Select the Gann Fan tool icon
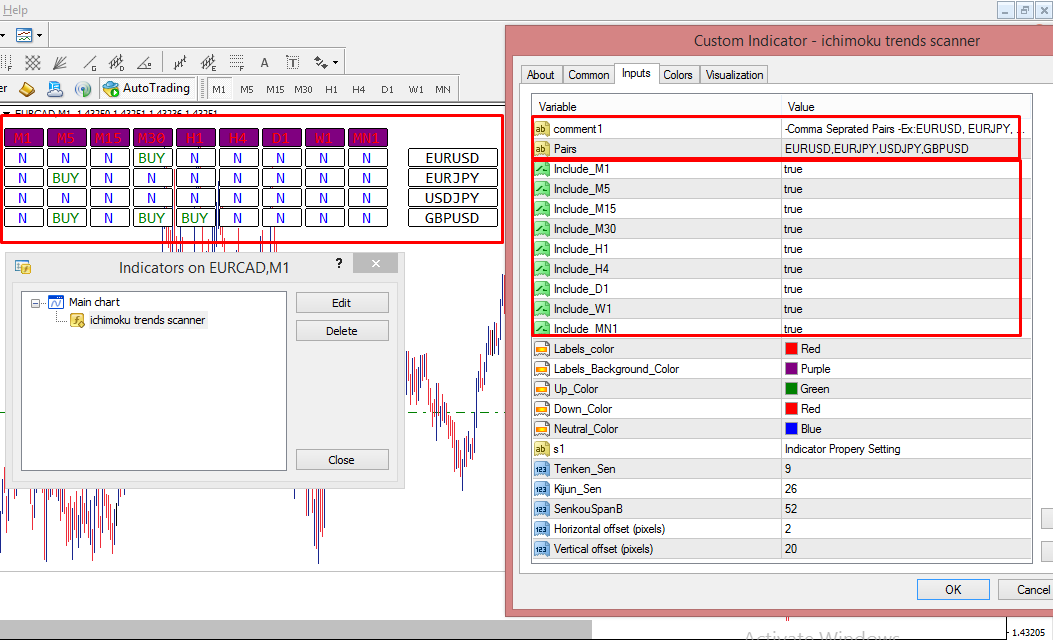The height and width of the screenshot is (640, 1053). [60, 62]
